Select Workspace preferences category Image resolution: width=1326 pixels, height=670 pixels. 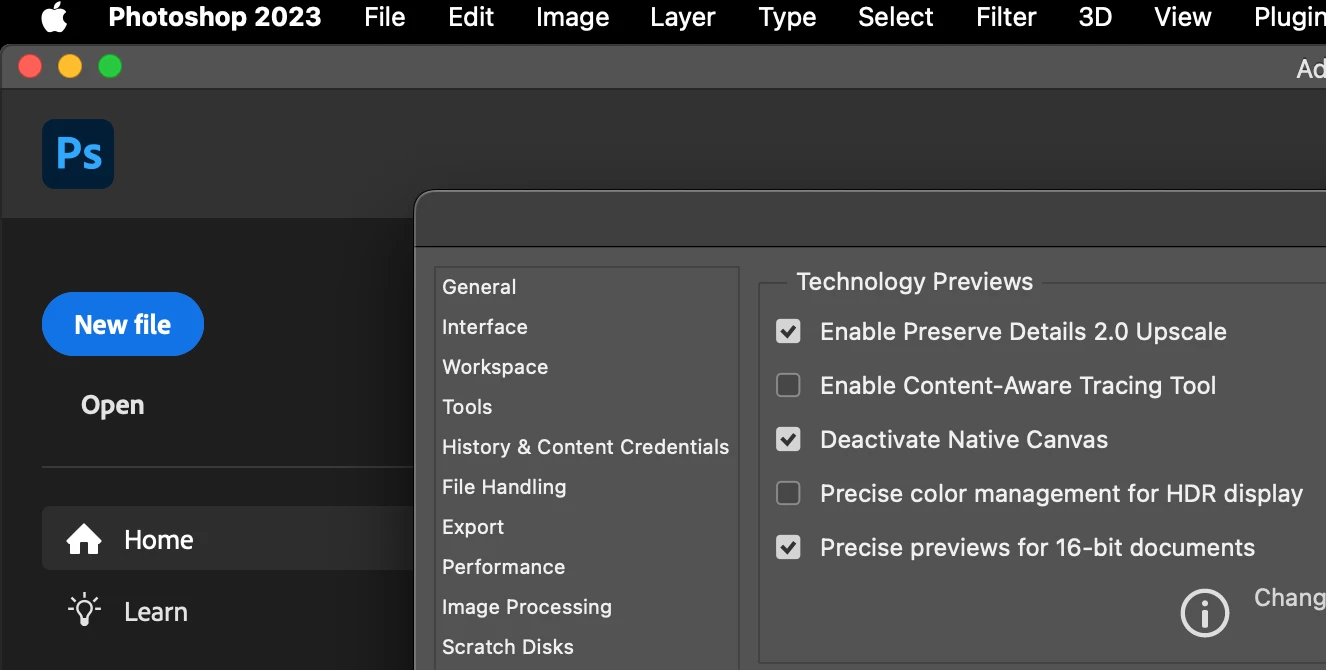coord(495,367)
